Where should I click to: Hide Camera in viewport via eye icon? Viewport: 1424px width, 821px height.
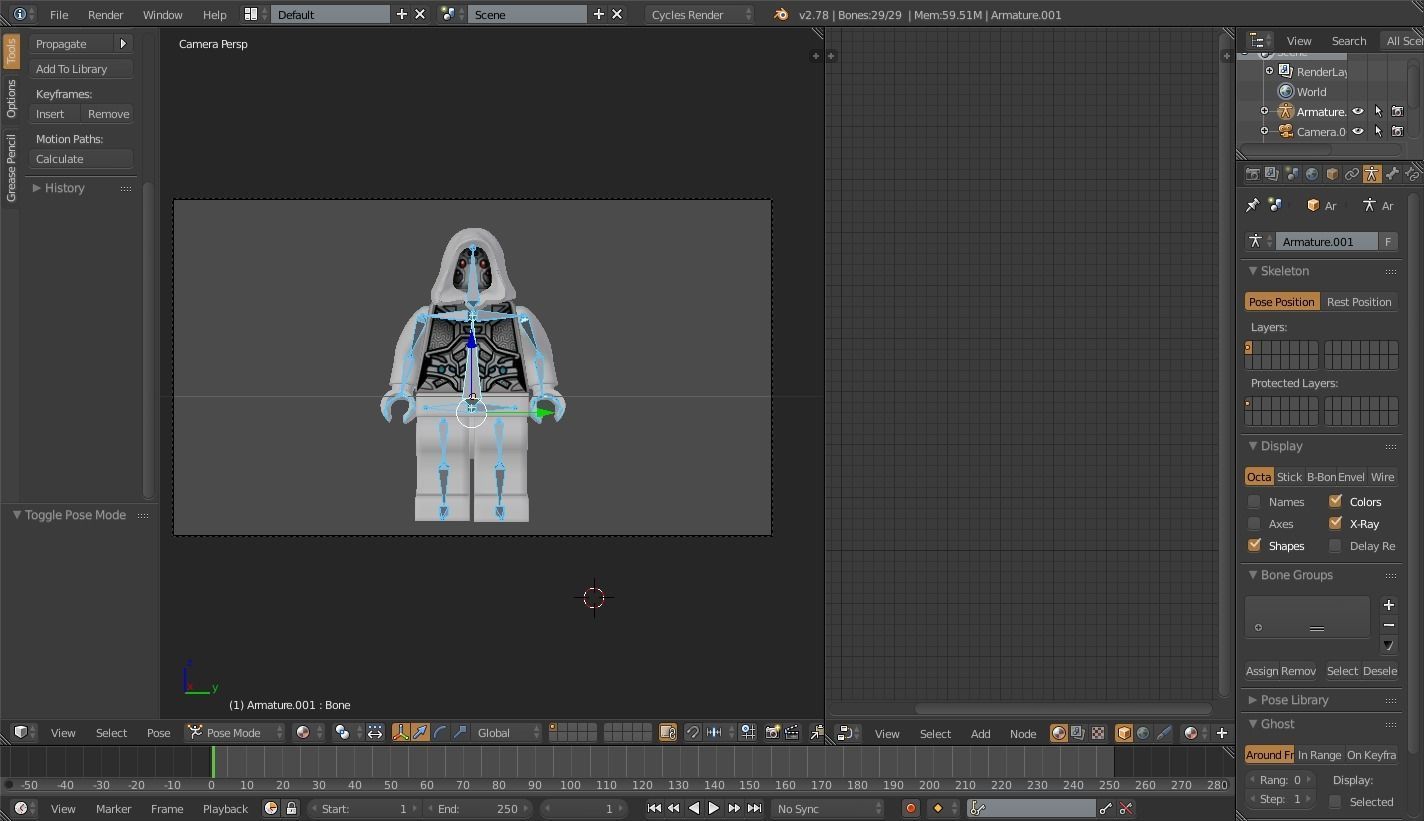tap(1358, 132)
